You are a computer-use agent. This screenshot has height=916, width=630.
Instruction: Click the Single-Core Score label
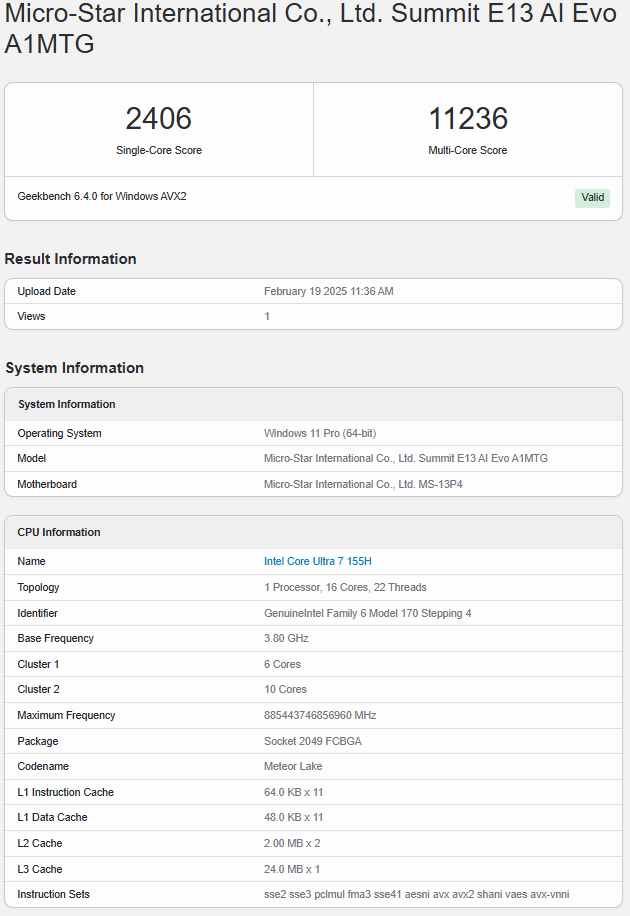tap(158, 150)
